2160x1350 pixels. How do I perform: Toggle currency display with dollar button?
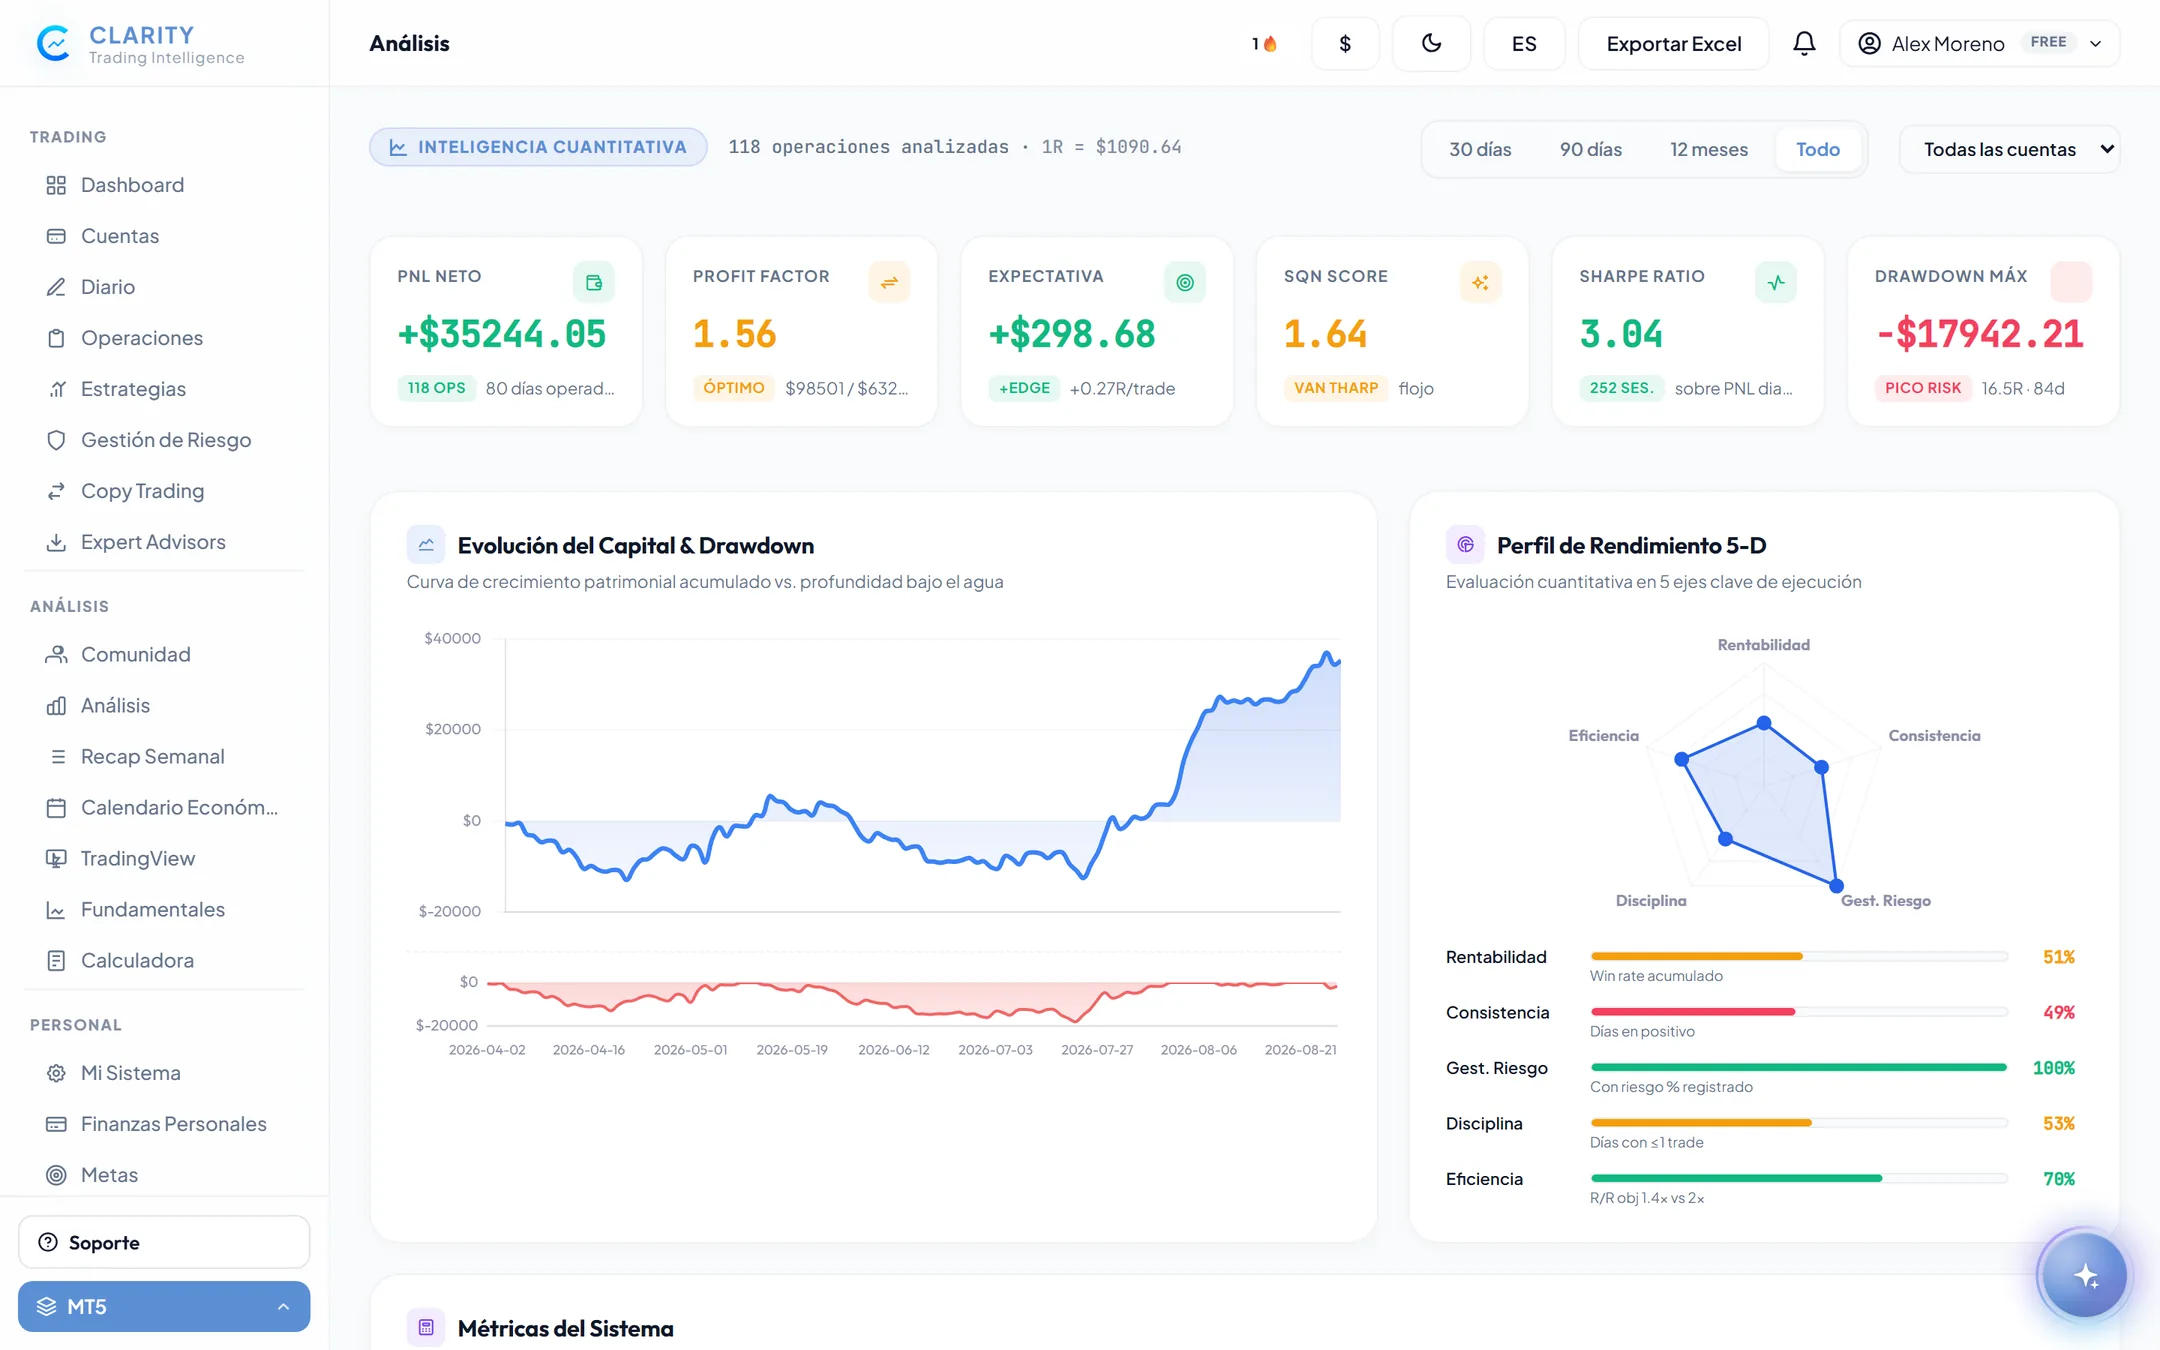(x=1345, y=43)
